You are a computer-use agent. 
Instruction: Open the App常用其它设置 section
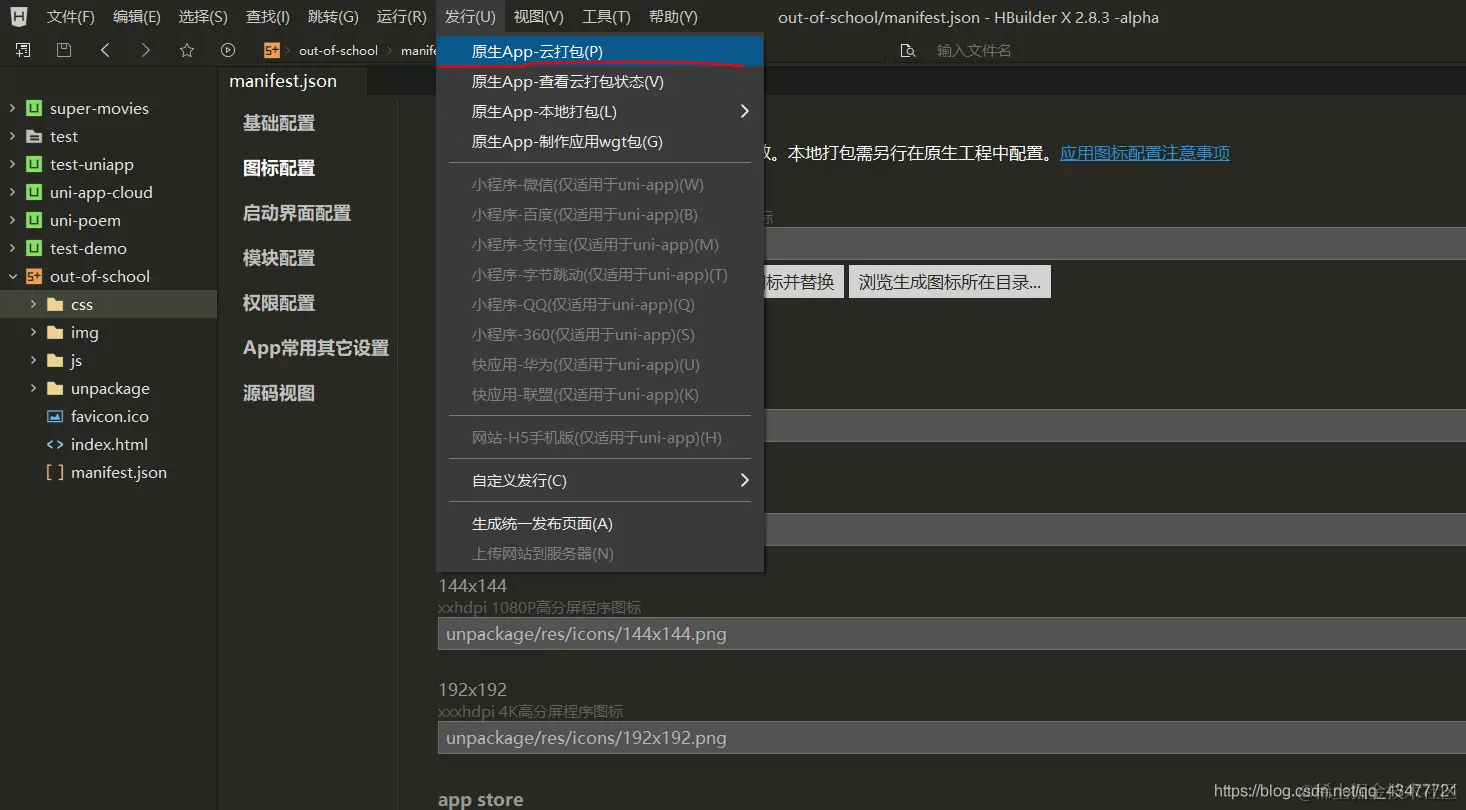pos(316,348)
